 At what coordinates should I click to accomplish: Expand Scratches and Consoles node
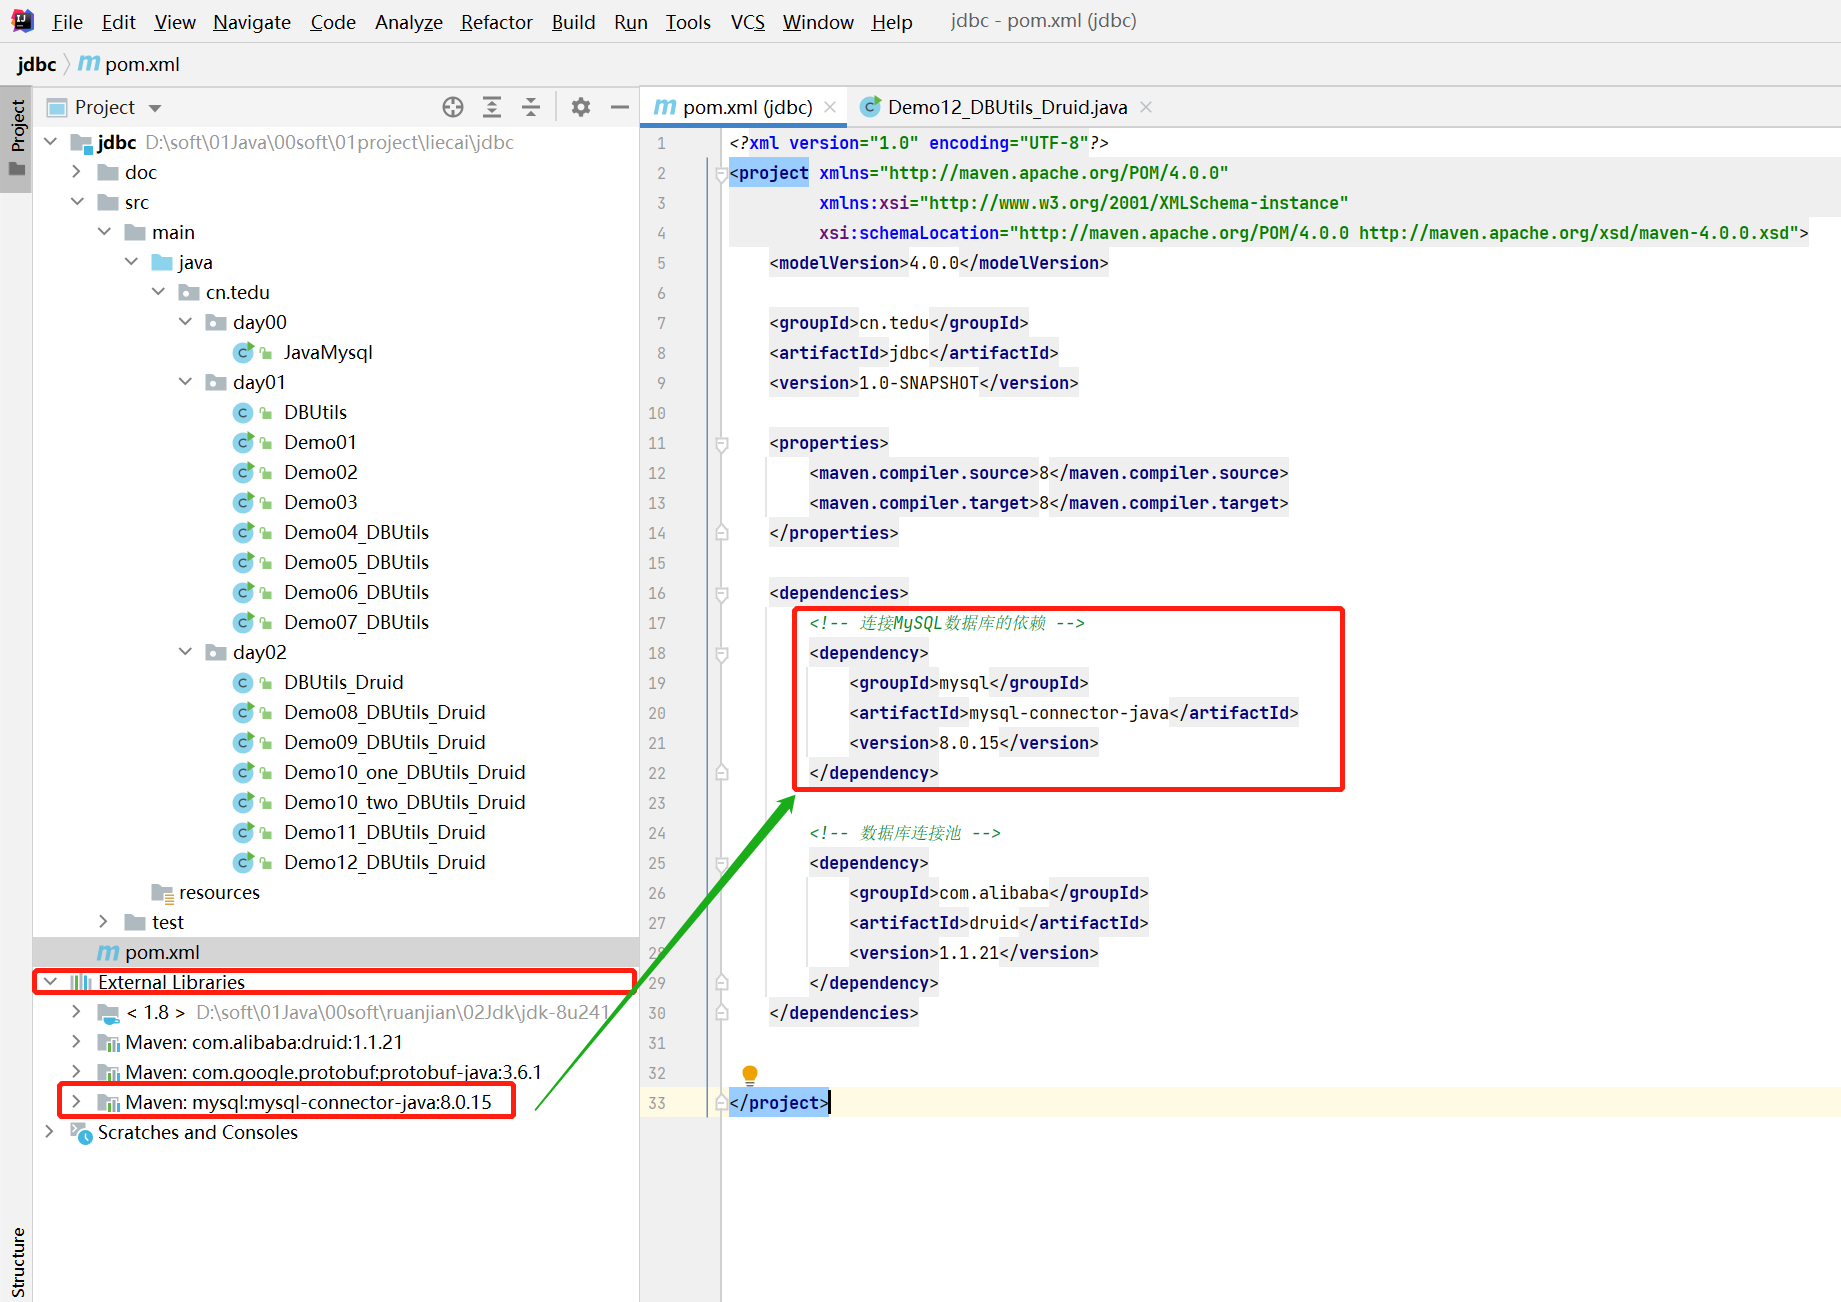[x=51, y=1132]
